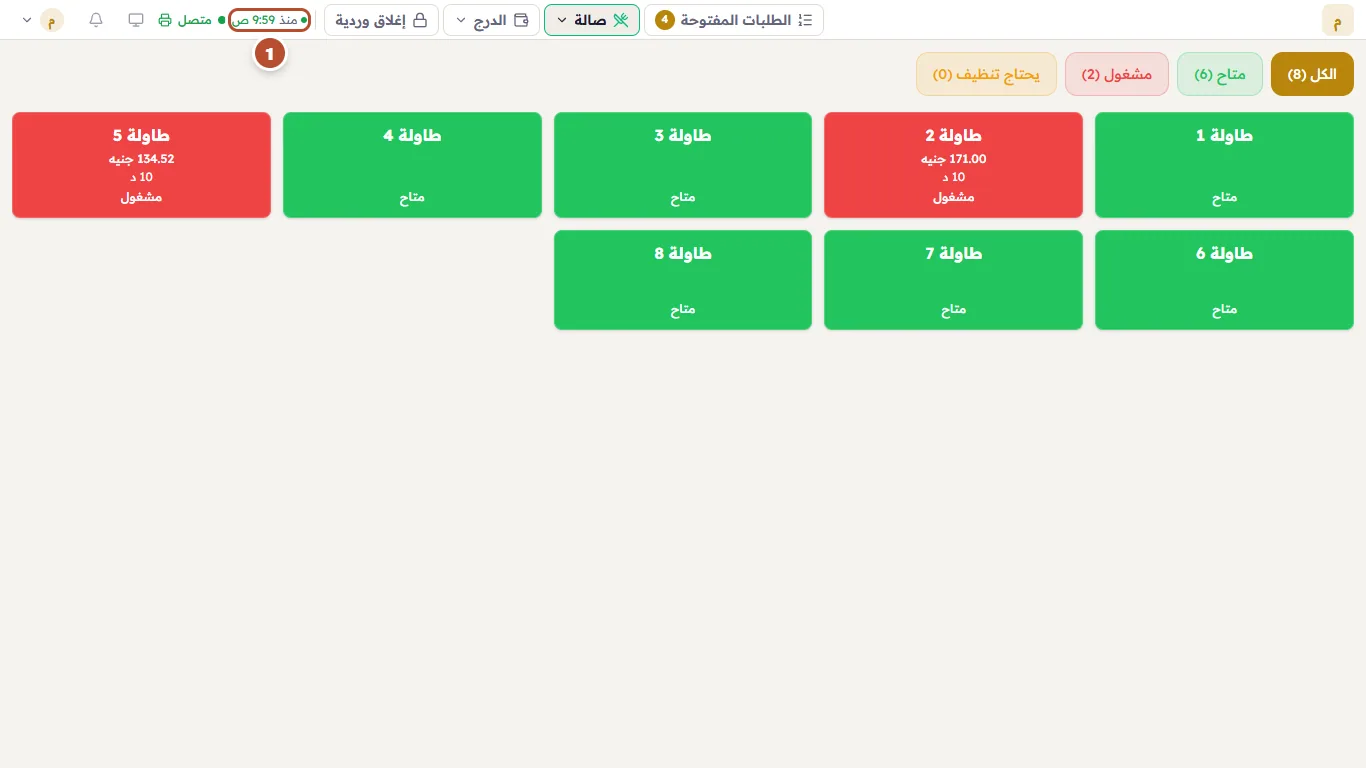The width and height of the screenshot is (1366, 768).
Task: Choose table طاولة 4
Action: [x=412, y=165]
